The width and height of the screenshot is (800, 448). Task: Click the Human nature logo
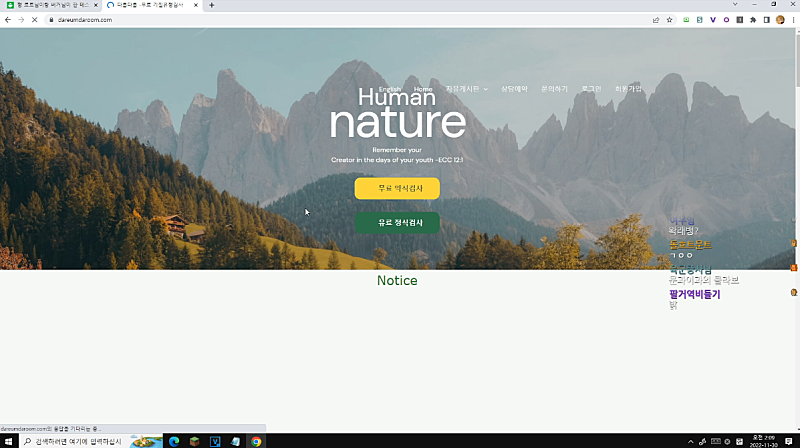click(397, 113)
